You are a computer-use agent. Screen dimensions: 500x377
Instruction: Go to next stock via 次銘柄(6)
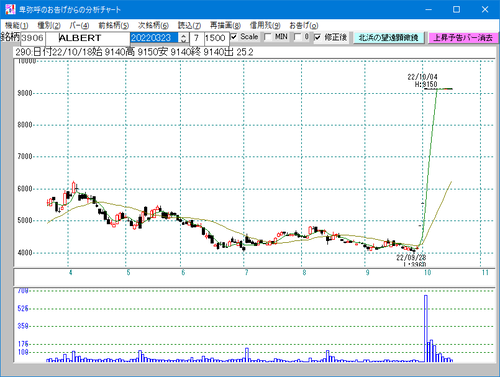153,25
